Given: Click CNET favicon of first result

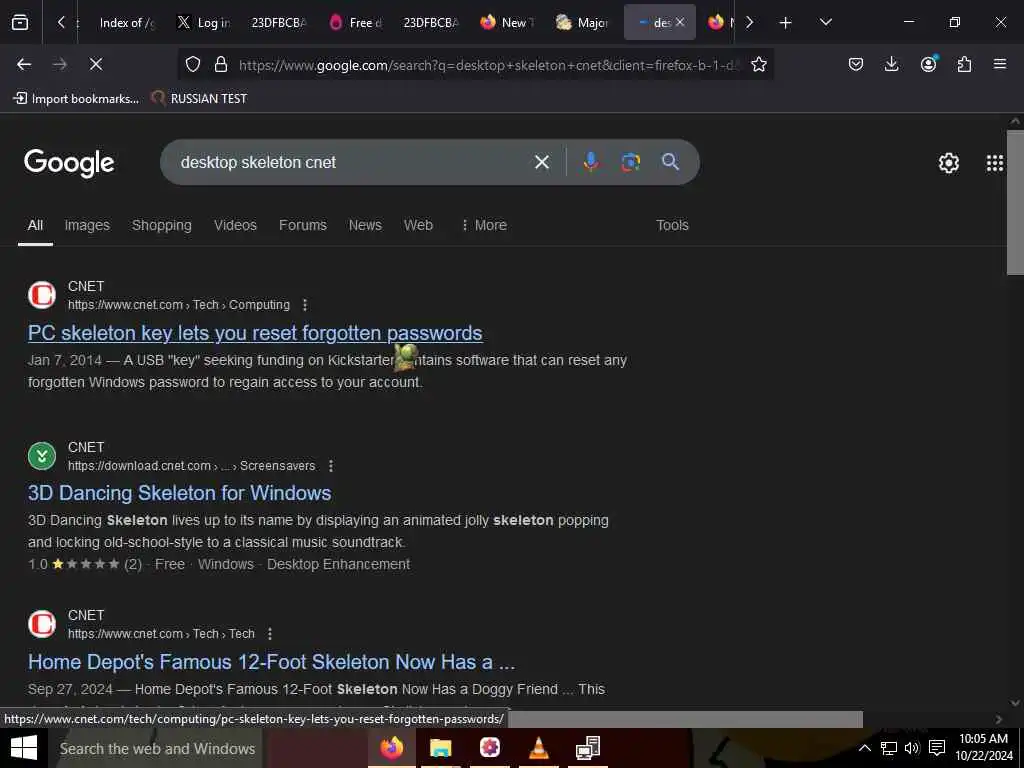Looking at the screenshot, I should tap(42, 295).
